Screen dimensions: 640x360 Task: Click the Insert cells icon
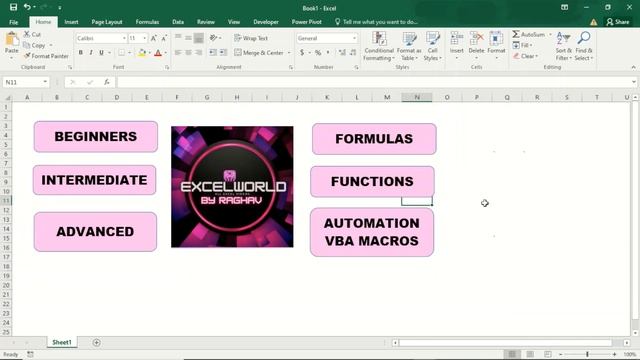[456, 39]
